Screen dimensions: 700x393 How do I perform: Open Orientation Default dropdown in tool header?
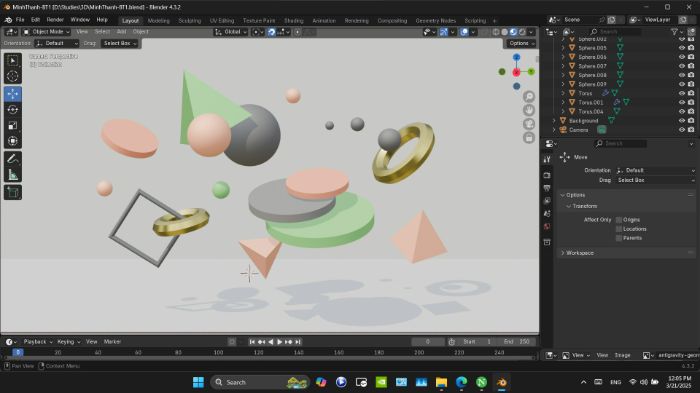tap(57, 43)
